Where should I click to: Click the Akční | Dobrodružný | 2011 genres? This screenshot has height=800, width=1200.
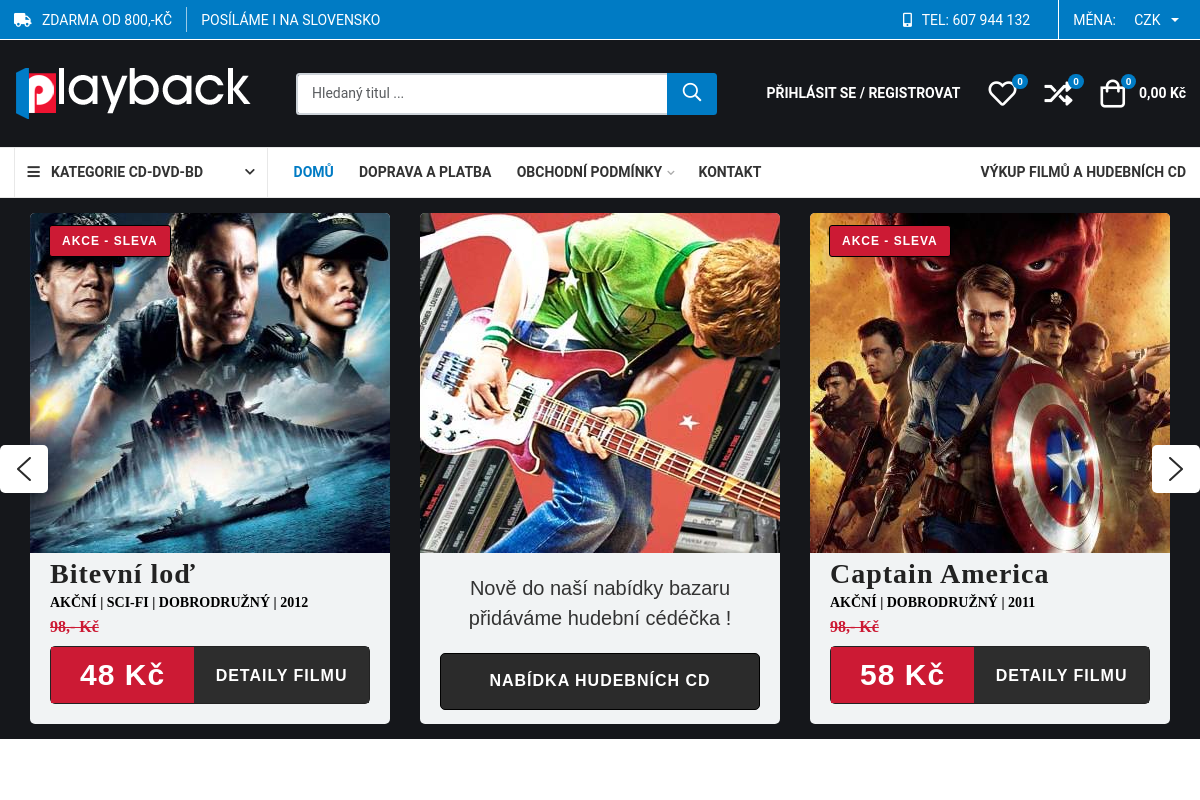[x=932, y=602]
